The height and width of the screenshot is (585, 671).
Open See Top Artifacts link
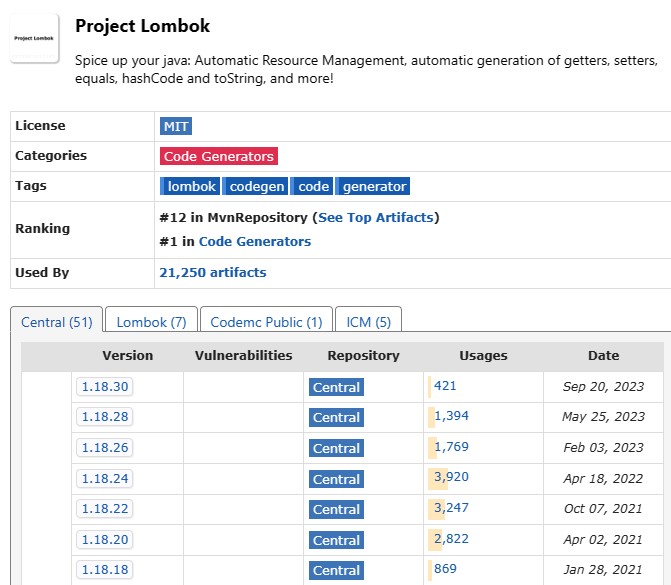[376, 217]
